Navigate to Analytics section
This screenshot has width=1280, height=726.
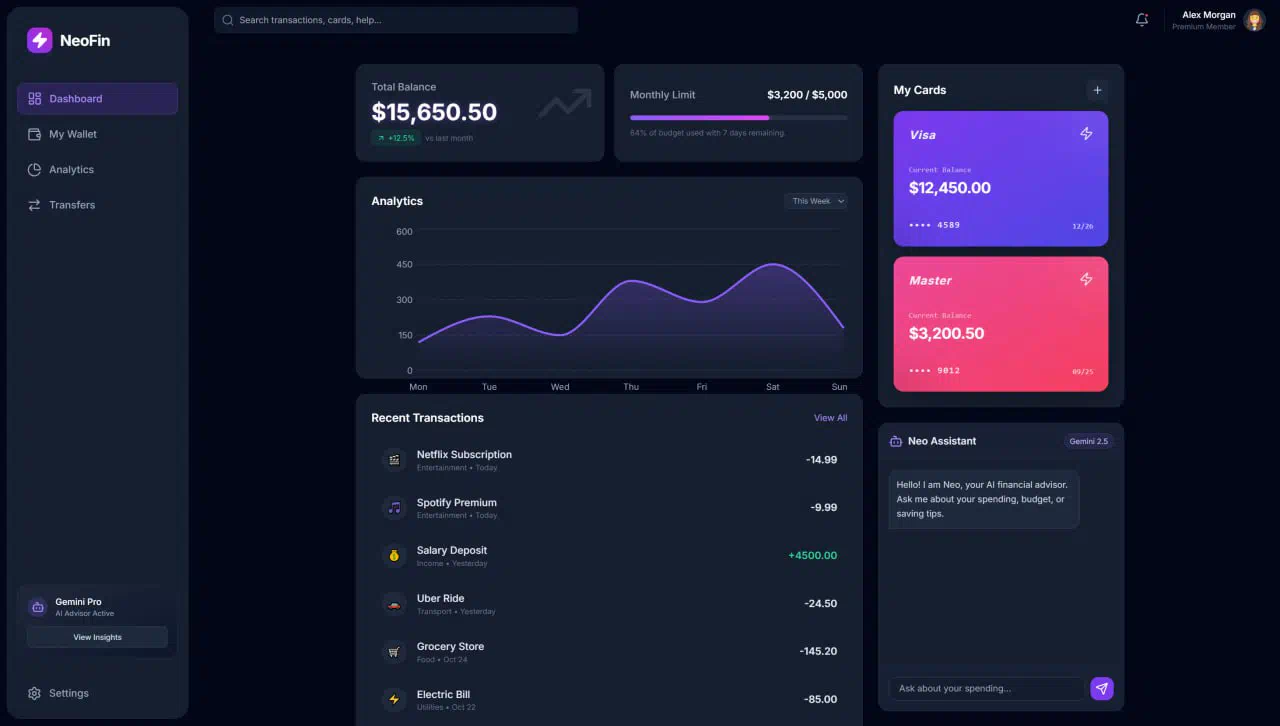(71, 170)
